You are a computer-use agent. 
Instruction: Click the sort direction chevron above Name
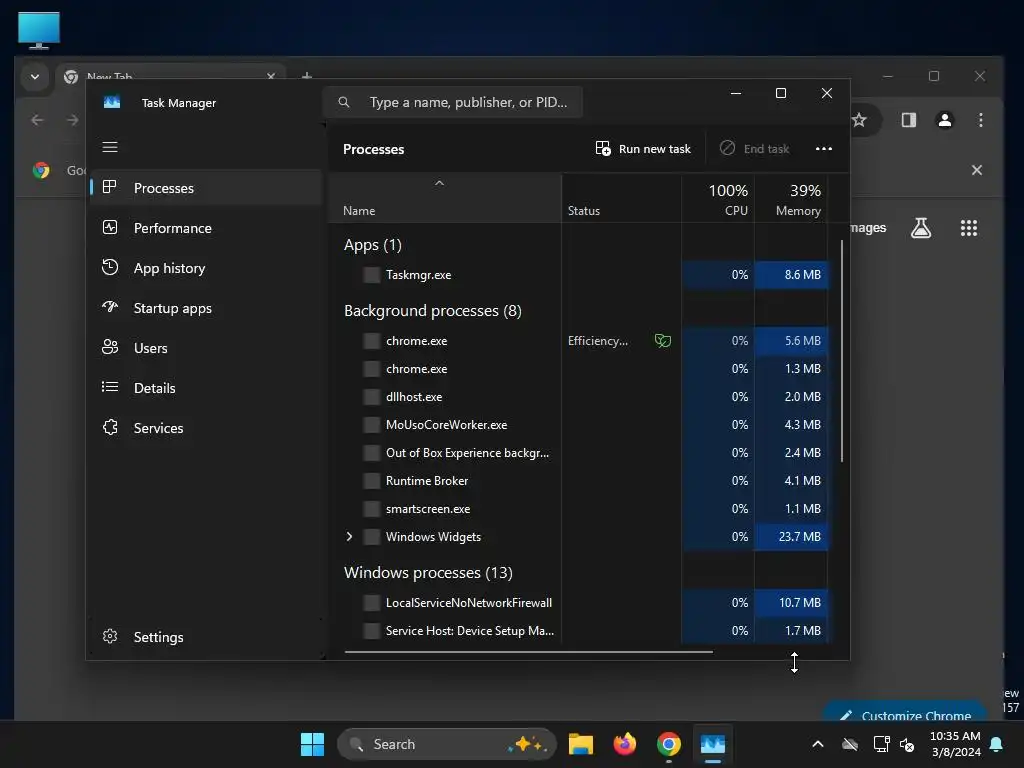click(440, 184)
